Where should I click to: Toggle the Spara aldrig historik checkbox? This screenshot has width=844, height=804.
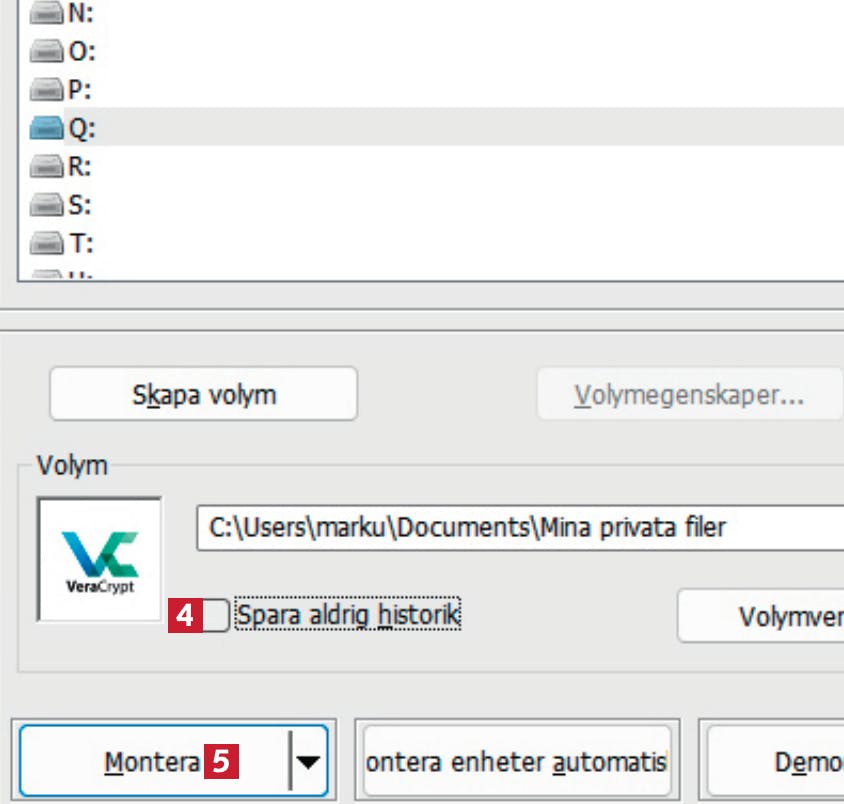[x=215, y=615]
